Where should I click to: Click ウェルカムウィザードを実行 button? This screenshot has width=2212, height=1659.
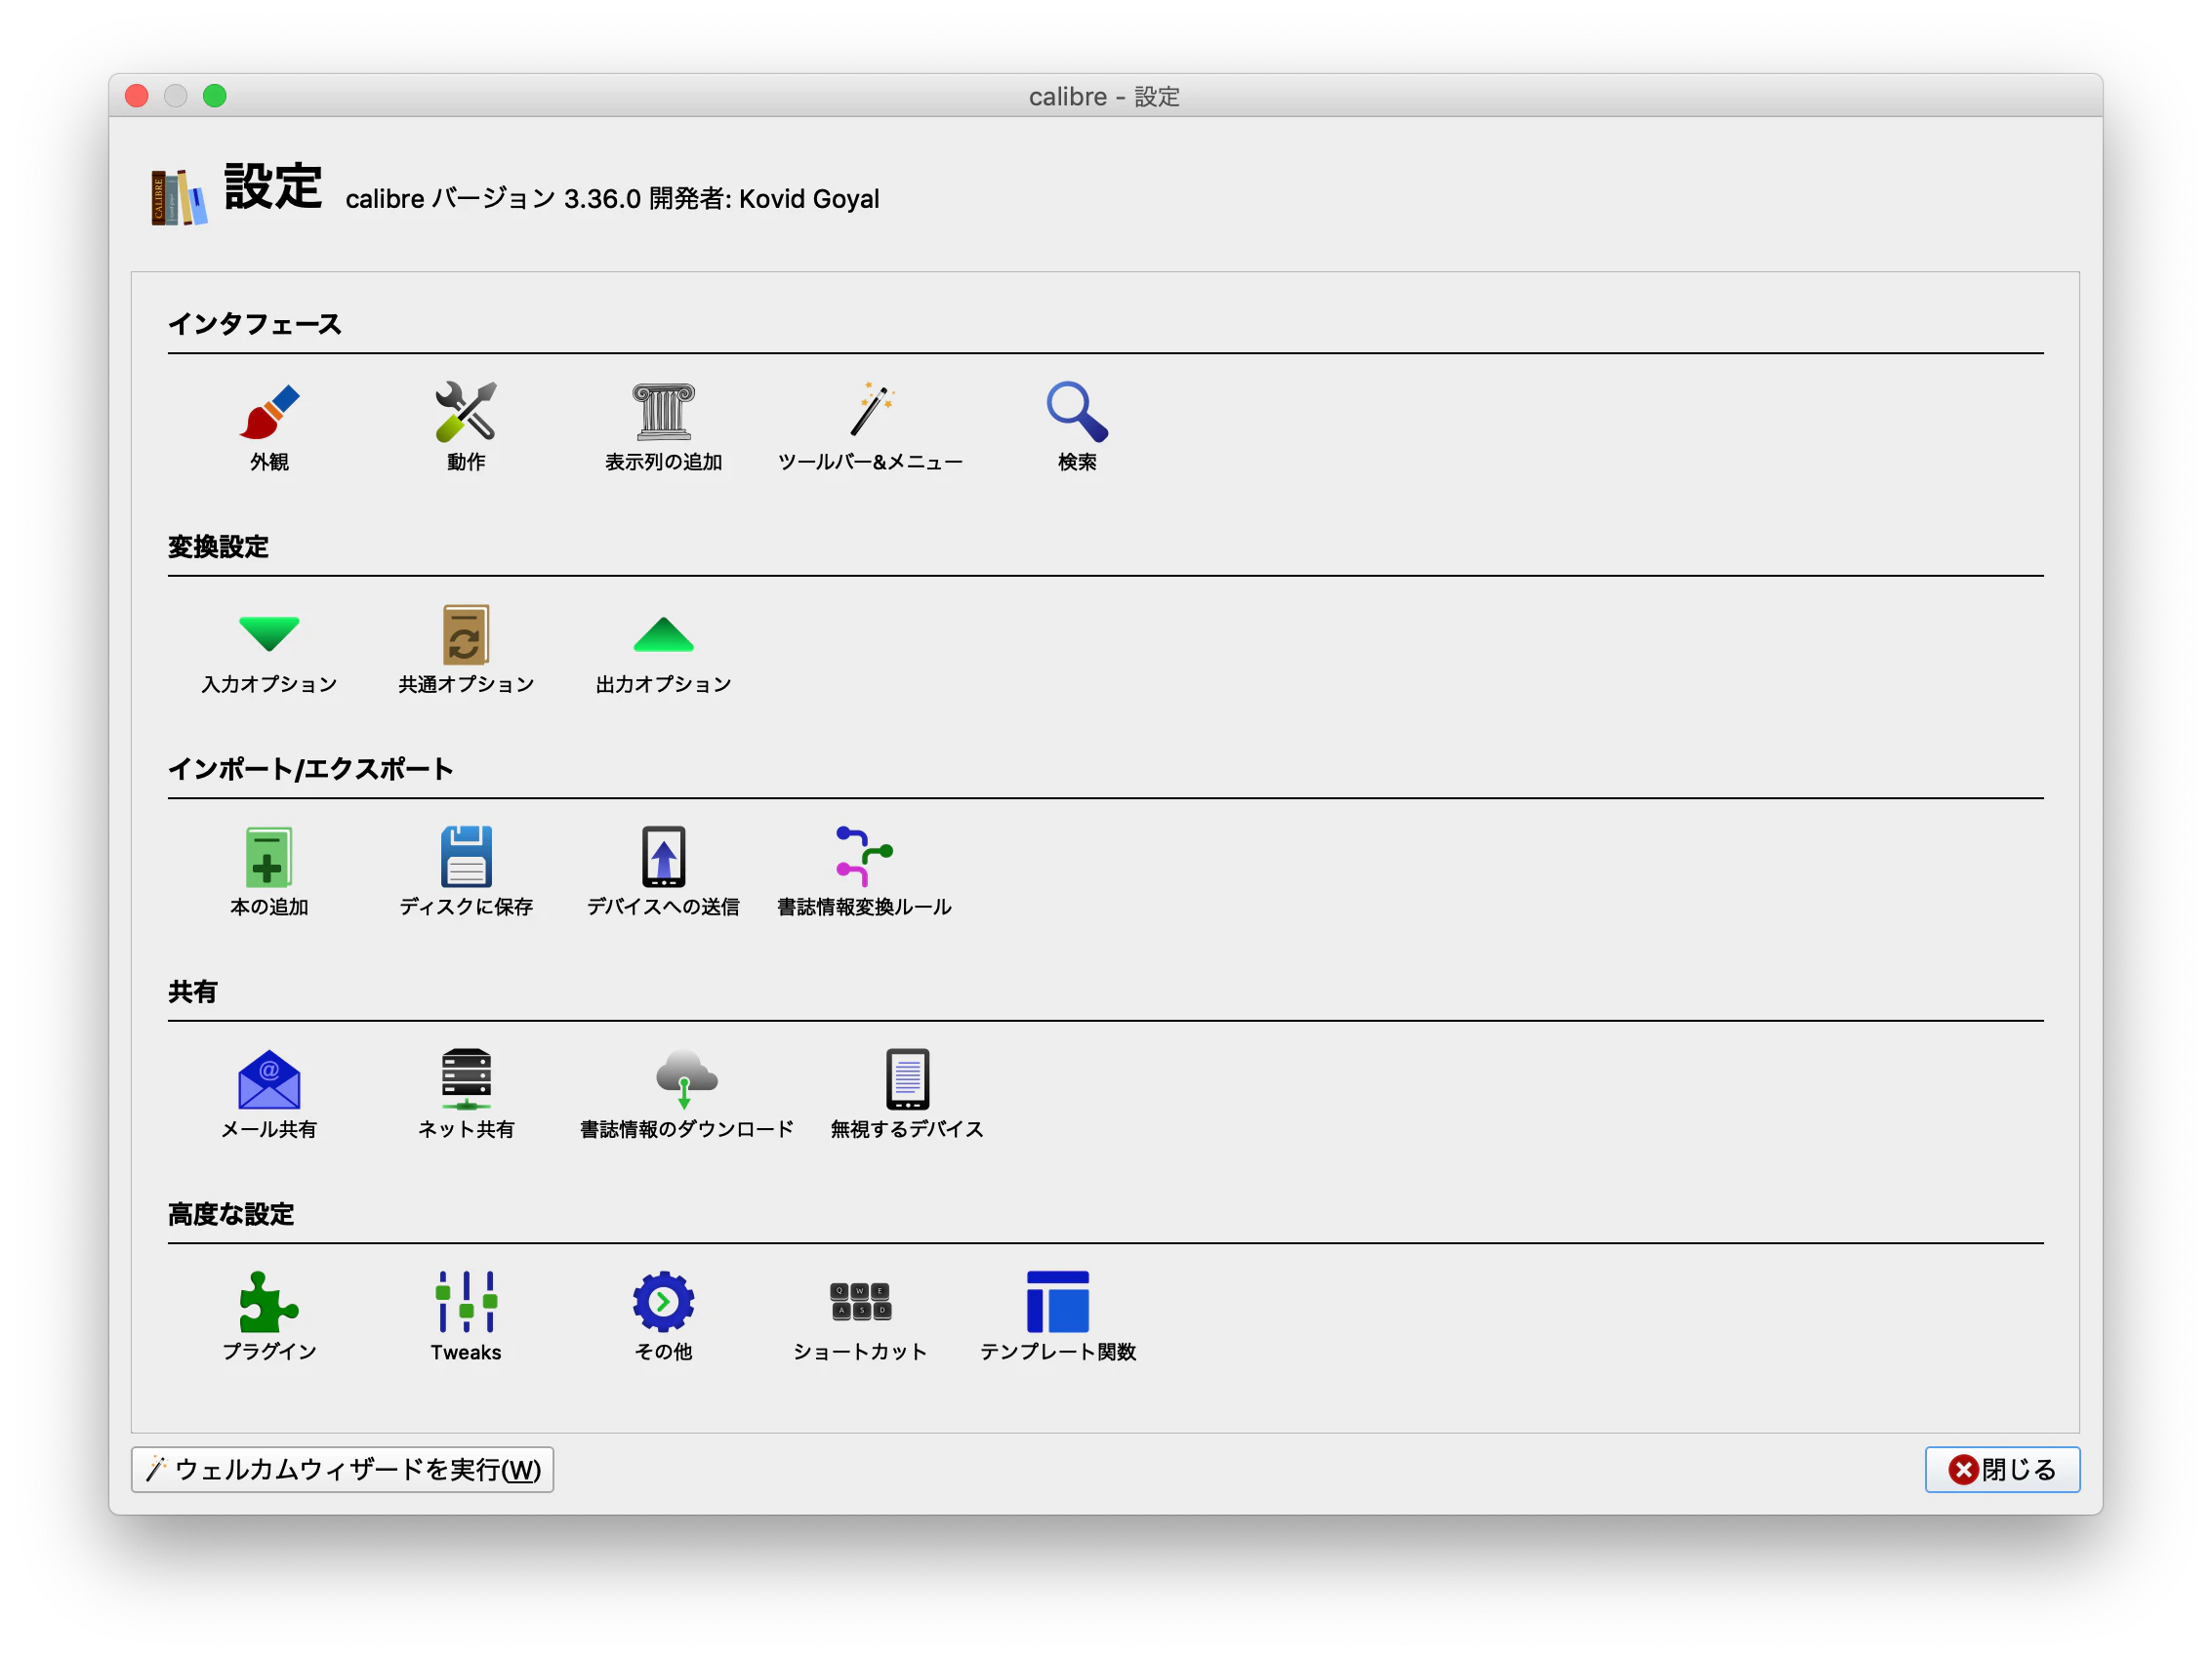pyautogui.click(x=342, y=1469)
